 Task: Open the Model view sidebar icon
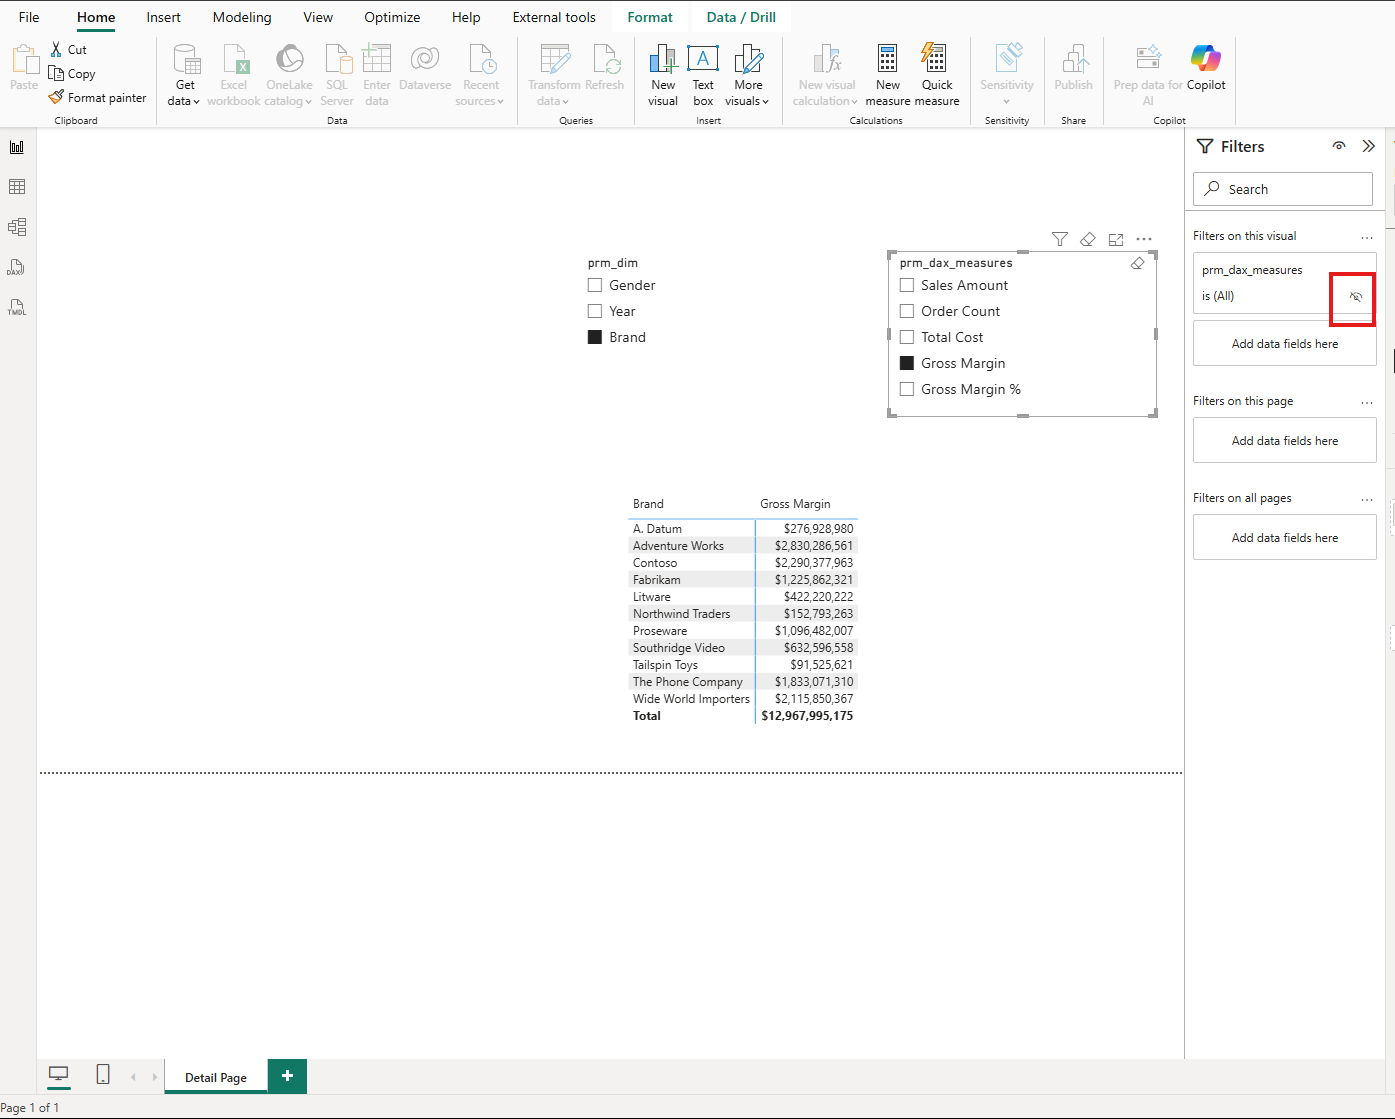tap(17, 227)
